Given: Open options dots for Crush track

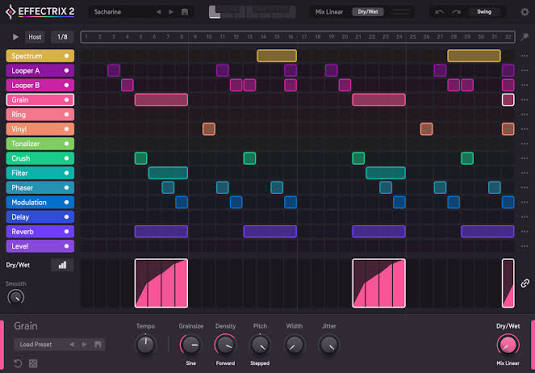Looking at the screenshot, I should click(x=524, y=158).
